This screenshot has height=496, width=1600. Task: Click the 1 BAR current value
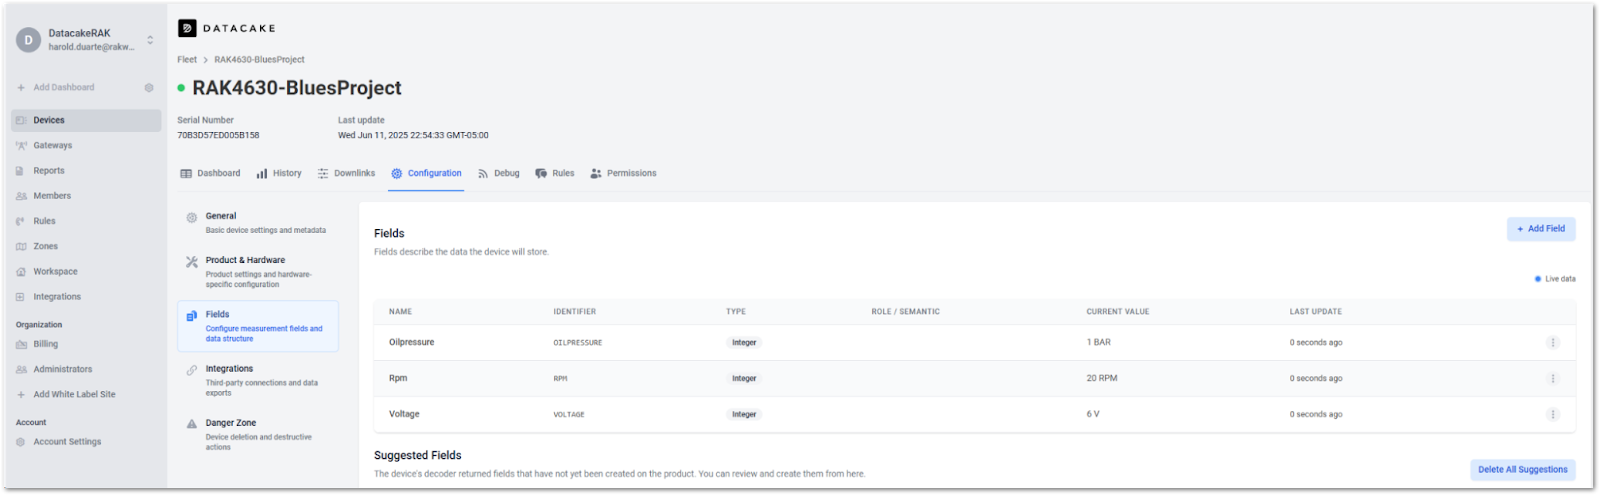coord(1099,343)
